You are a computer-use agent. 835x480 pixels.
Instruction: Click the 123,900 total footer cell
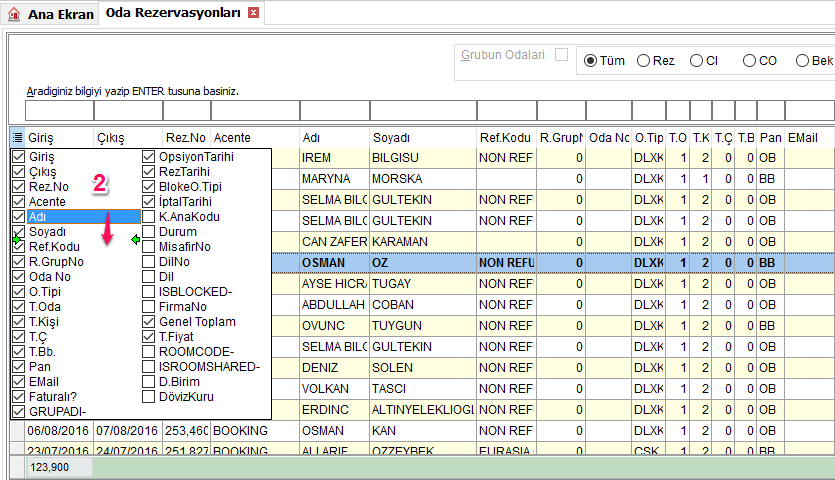click(59, 467)
